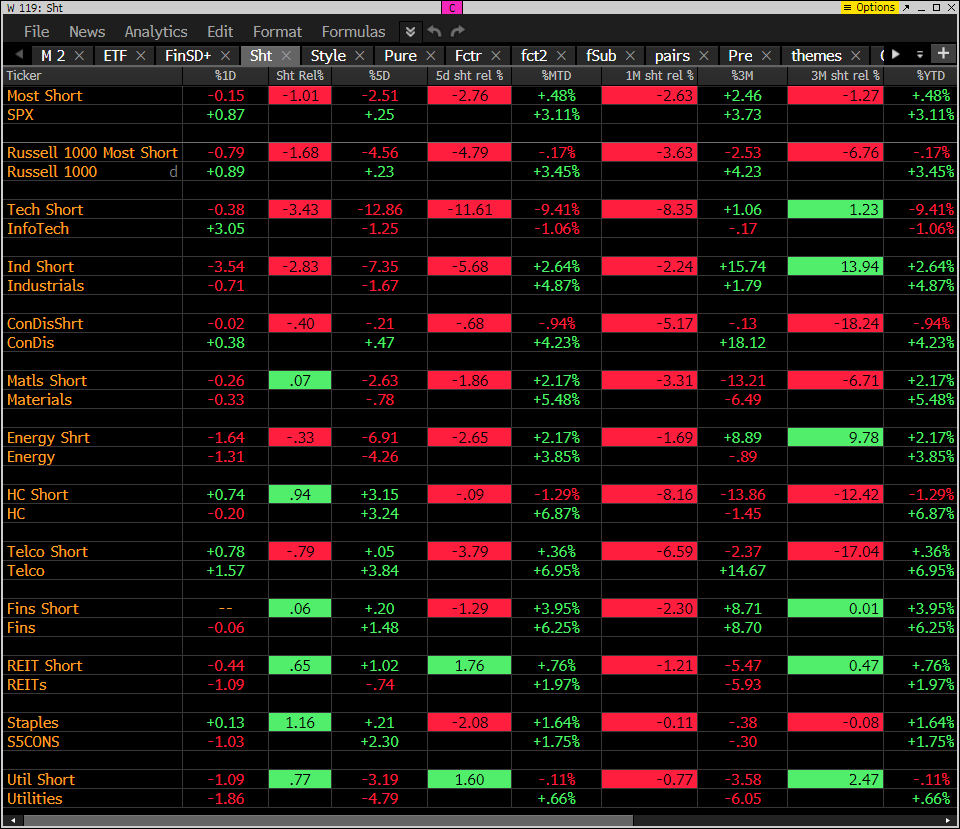Sort by the Sht Rel% column header

tap(299, 75)
